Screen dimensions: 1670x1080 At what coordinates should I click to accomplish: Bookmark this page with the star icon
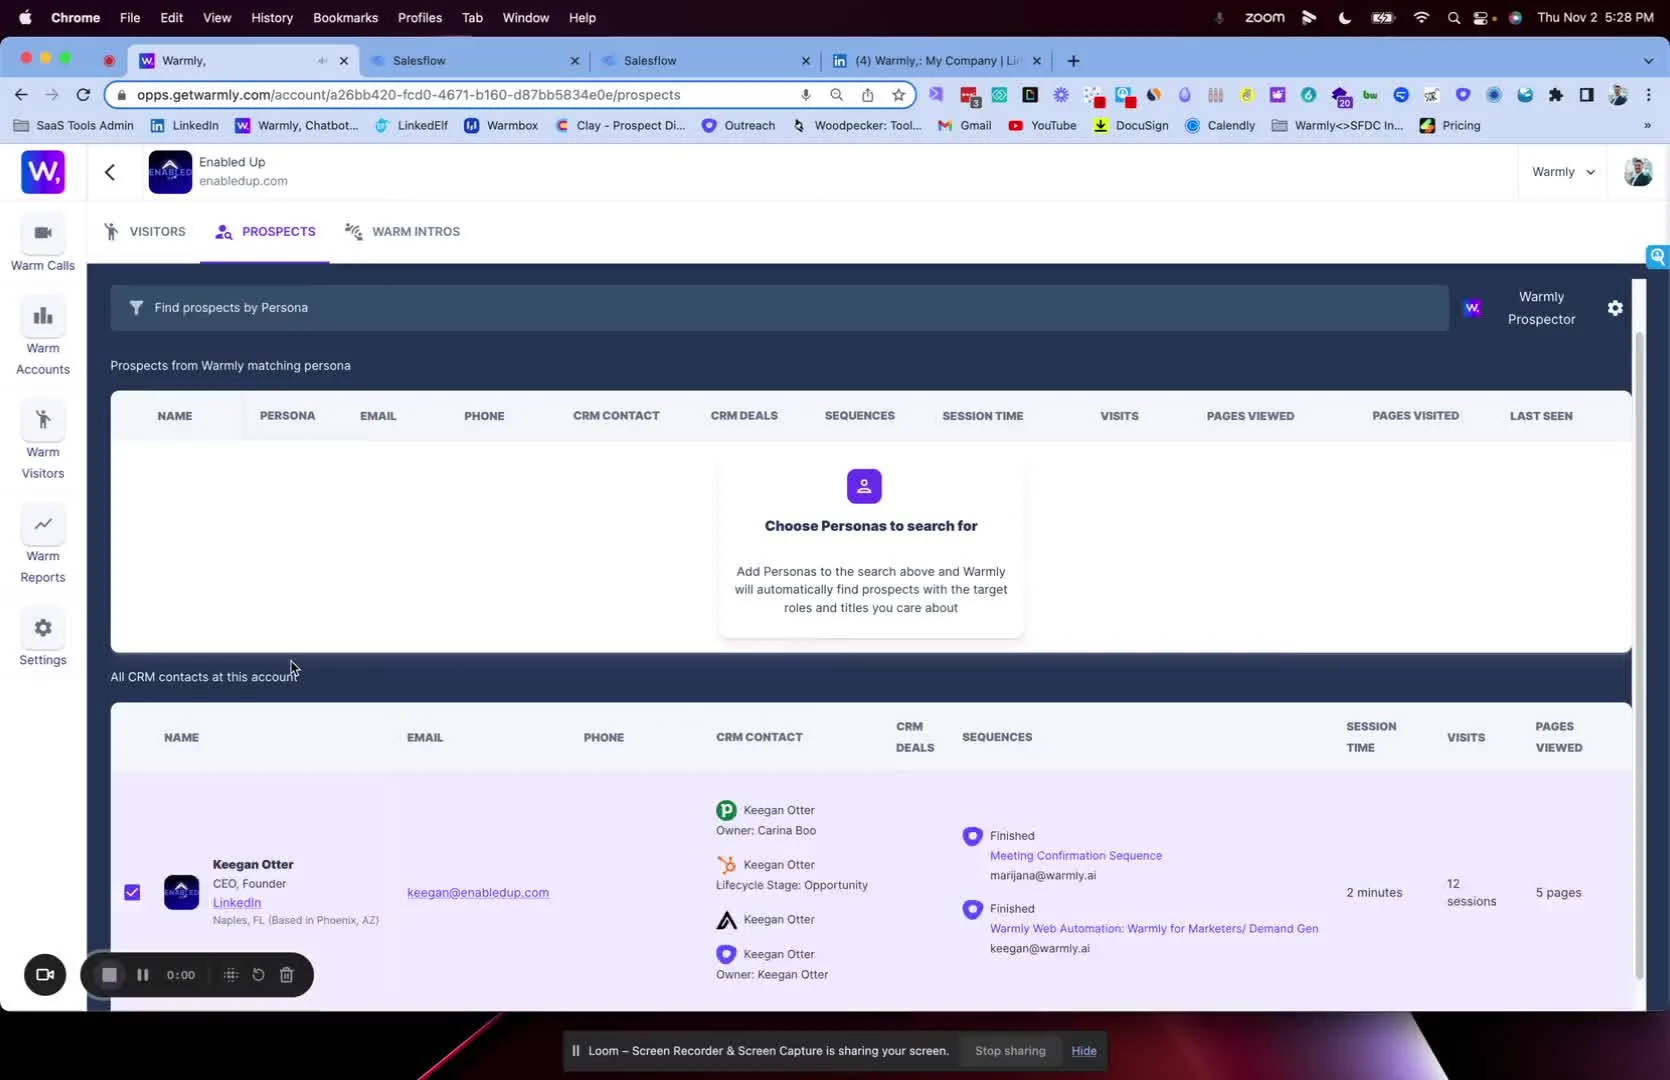tap(898, 94)
